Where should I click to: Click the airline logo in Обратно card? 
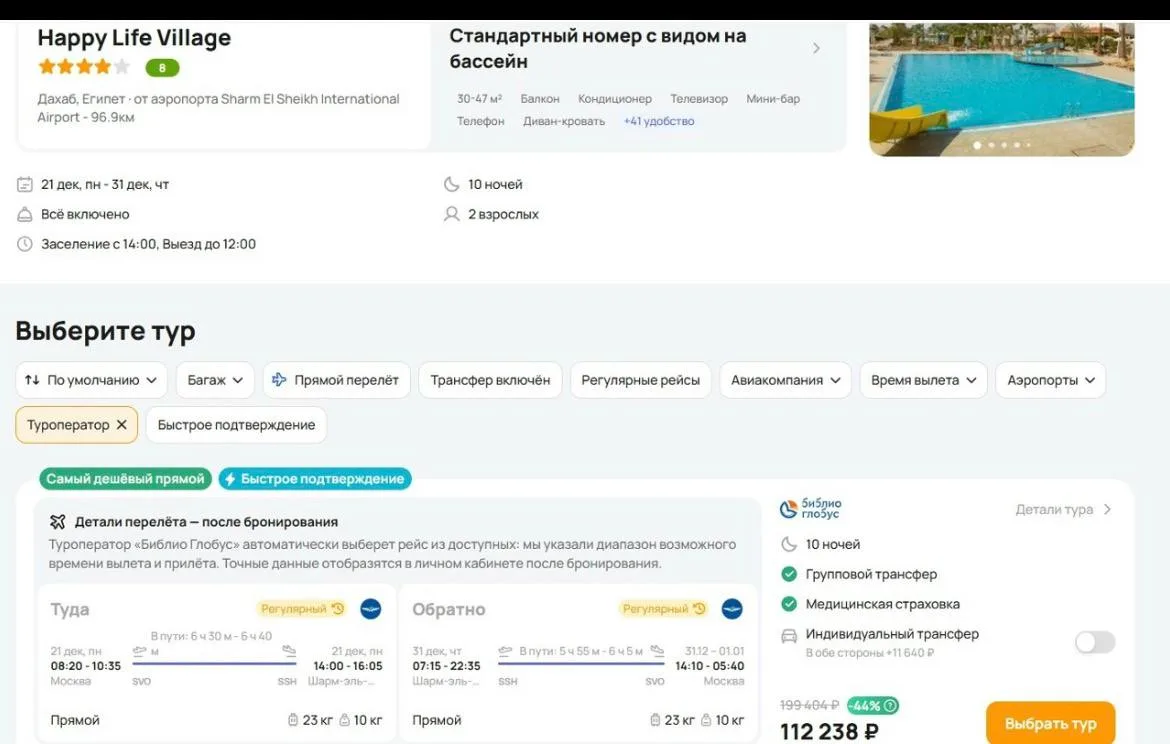click(732, 609)
